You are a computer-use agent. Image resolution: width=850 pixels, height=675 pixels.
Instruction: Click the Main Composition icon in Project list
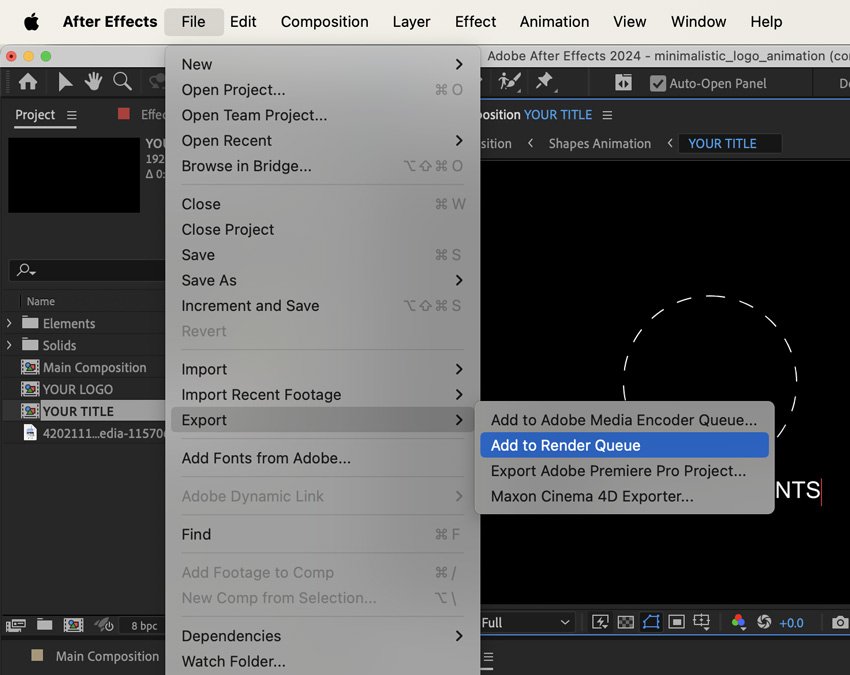point(30,367)
